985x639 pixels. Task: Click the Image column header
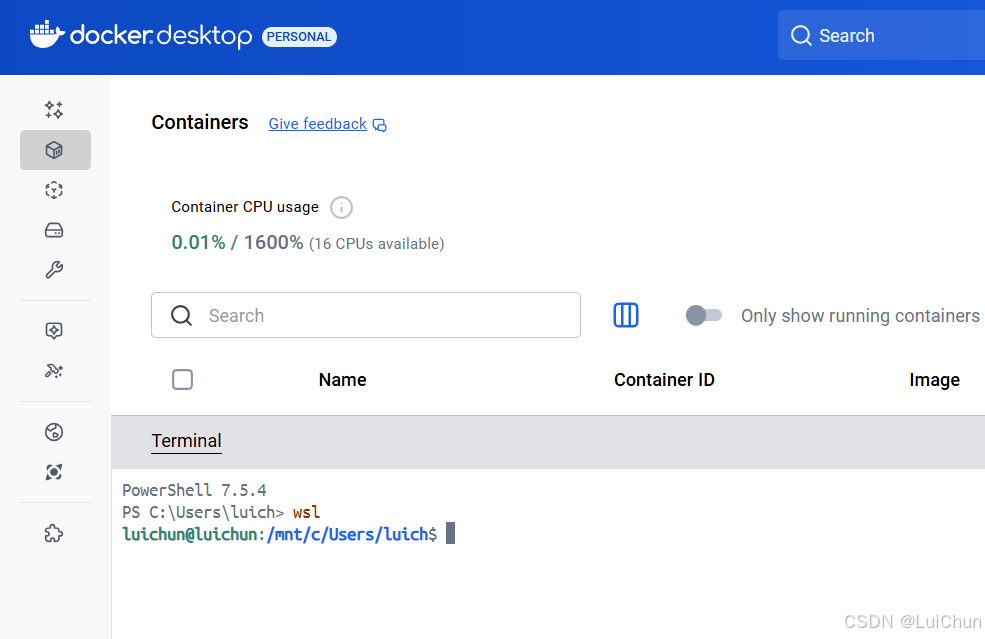(x=935, y=380)
